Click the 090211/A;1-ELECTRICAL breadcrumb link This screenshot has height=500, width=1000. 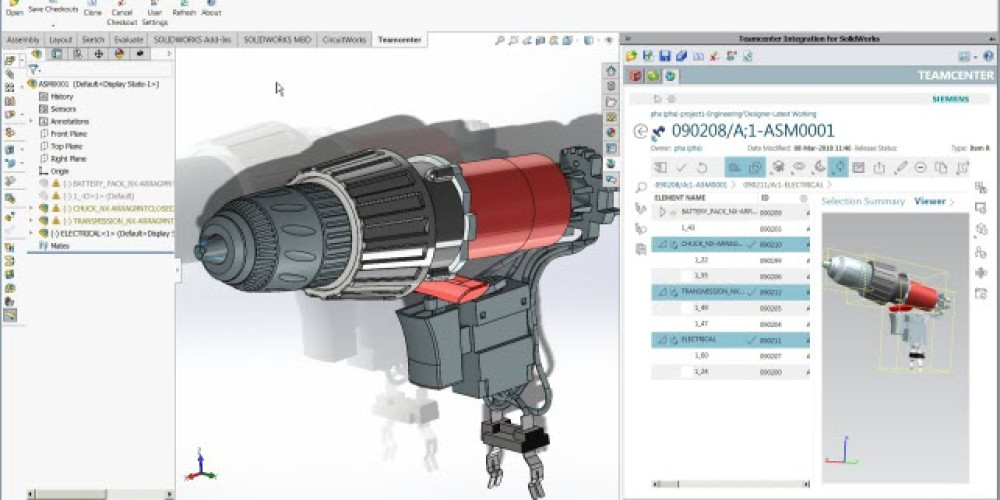(x=784, y=184)
